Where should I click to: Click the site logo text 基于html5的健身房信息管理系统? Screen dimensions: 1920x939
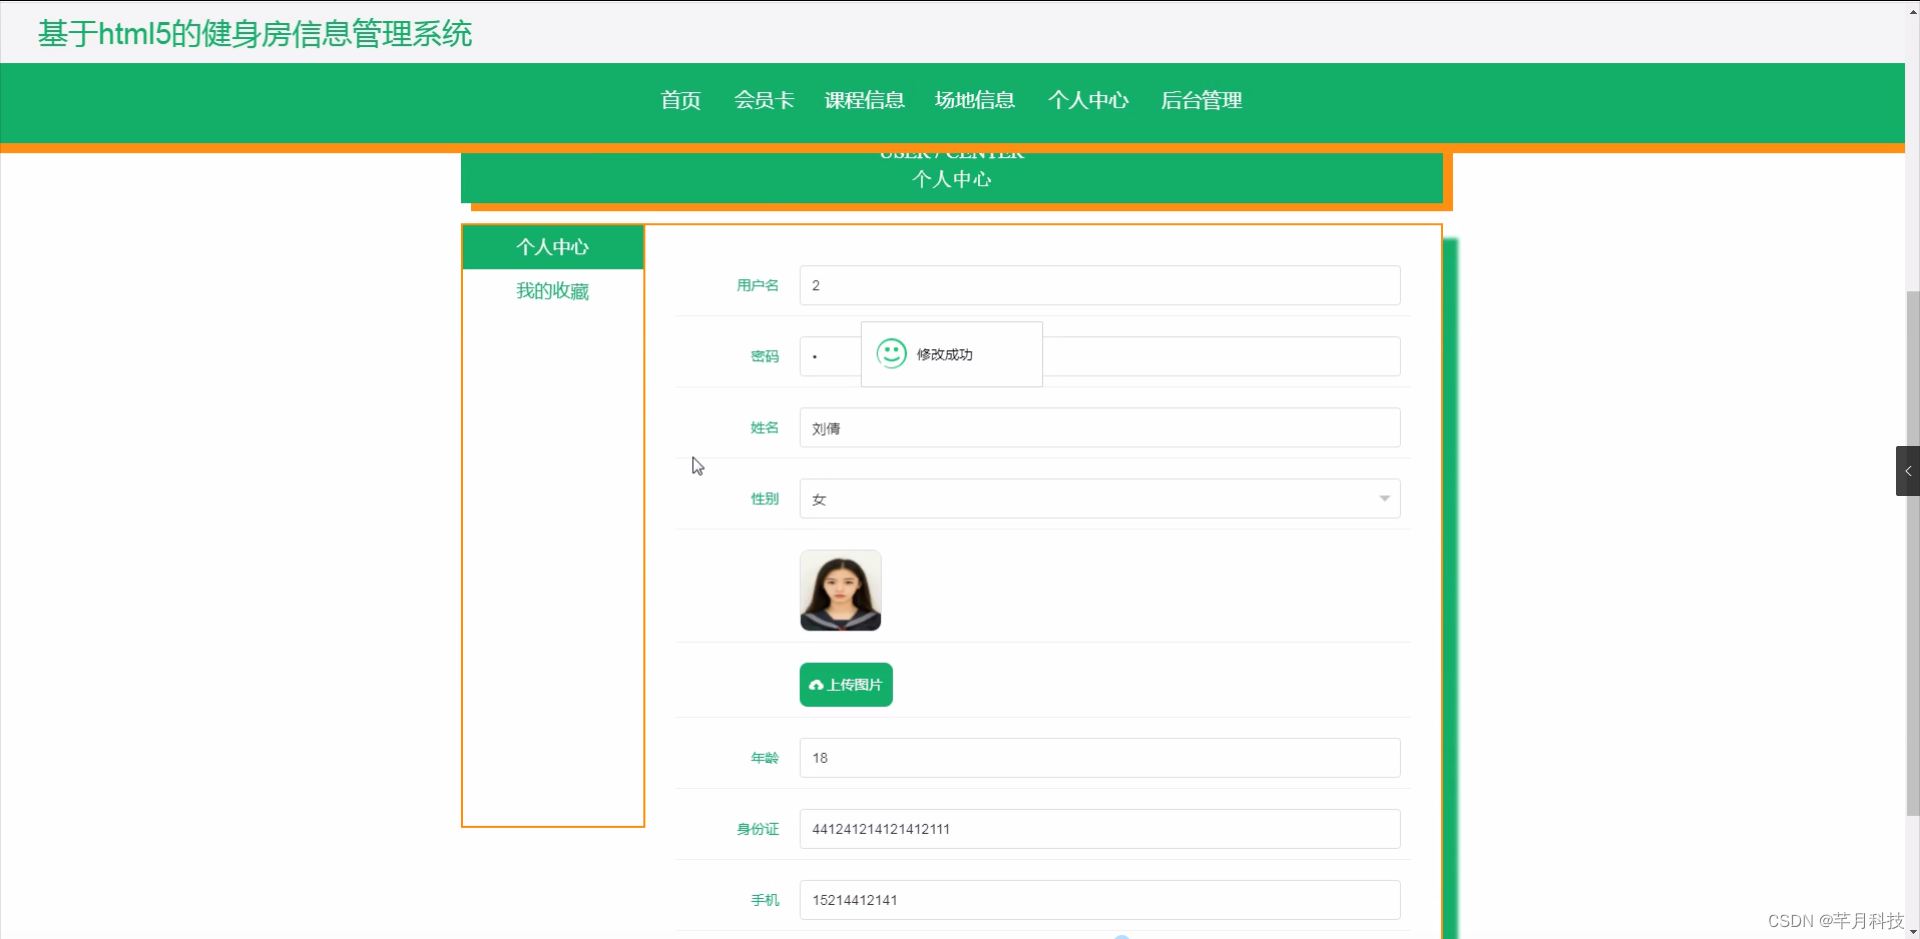(254, 33)
